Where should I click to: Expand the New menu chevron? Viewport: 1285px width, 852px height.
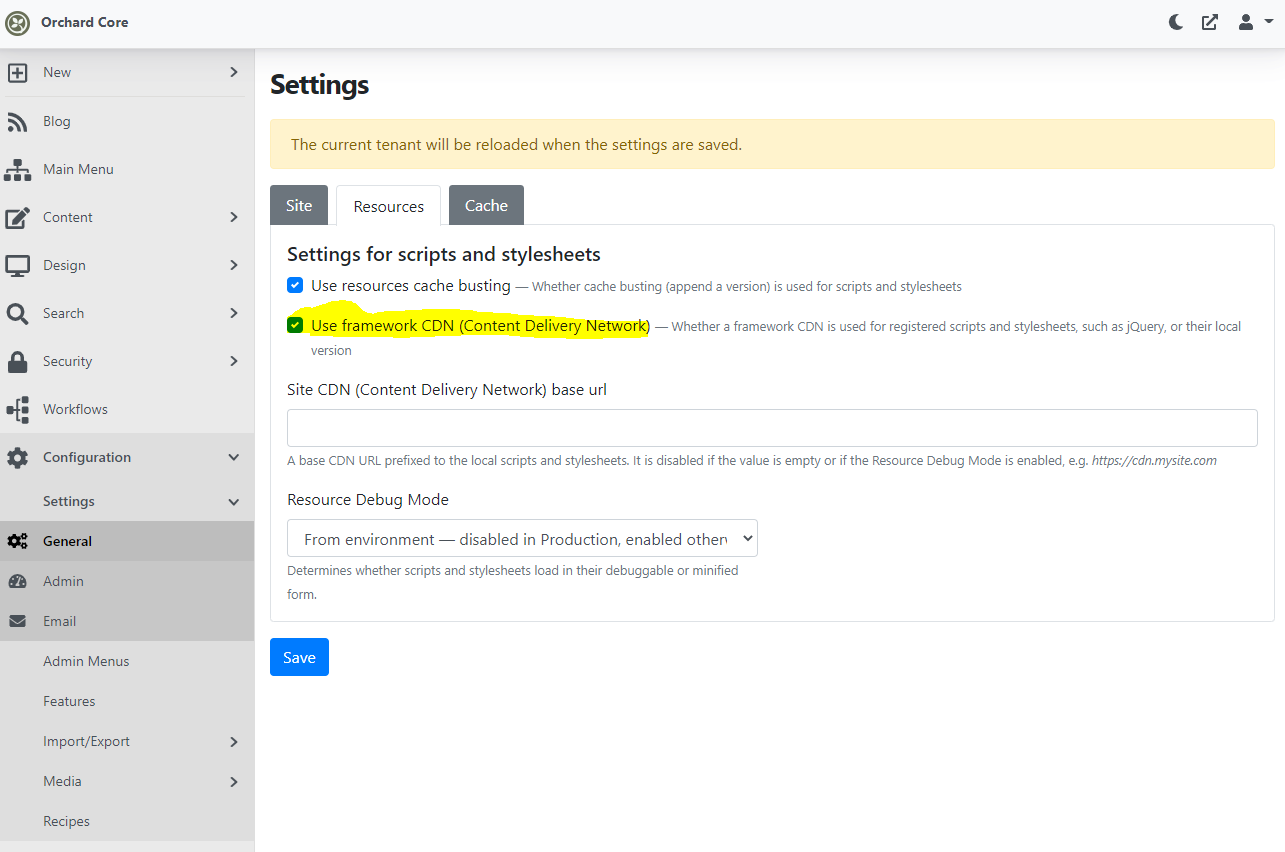233,72
